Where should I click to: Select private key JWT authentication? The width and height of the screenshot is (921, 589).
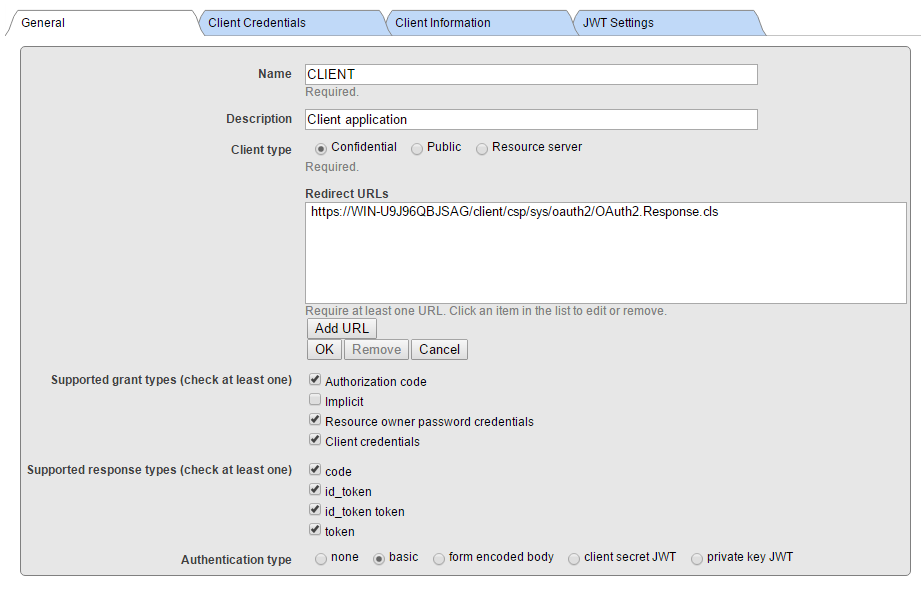[x=697, y=558]
